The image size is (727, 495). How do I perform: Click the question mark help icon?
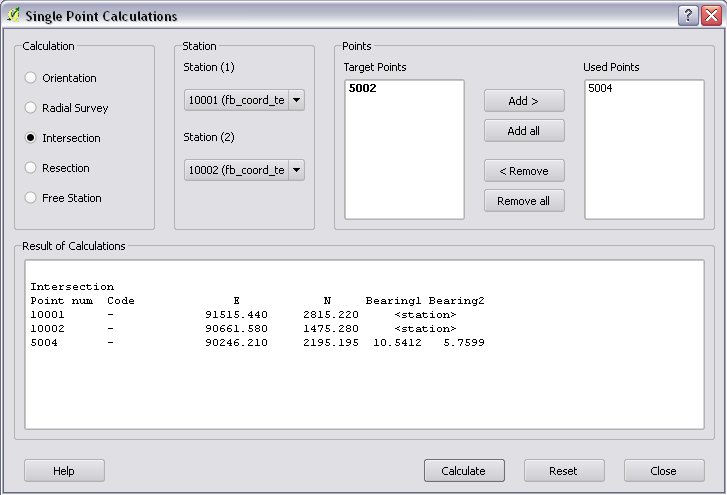coord(687,16)
